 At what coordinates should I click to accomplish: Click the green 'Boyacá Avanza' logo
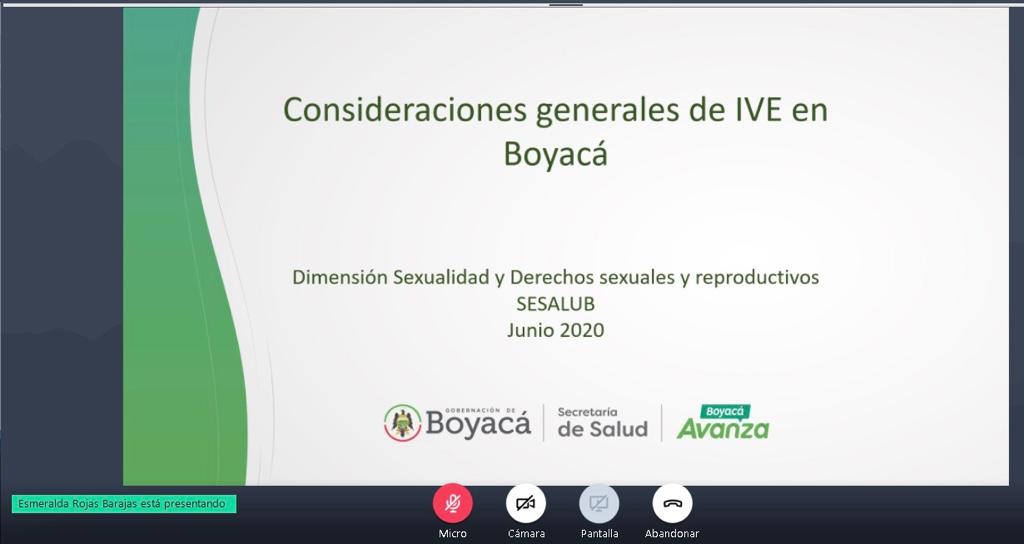point(723,423)
